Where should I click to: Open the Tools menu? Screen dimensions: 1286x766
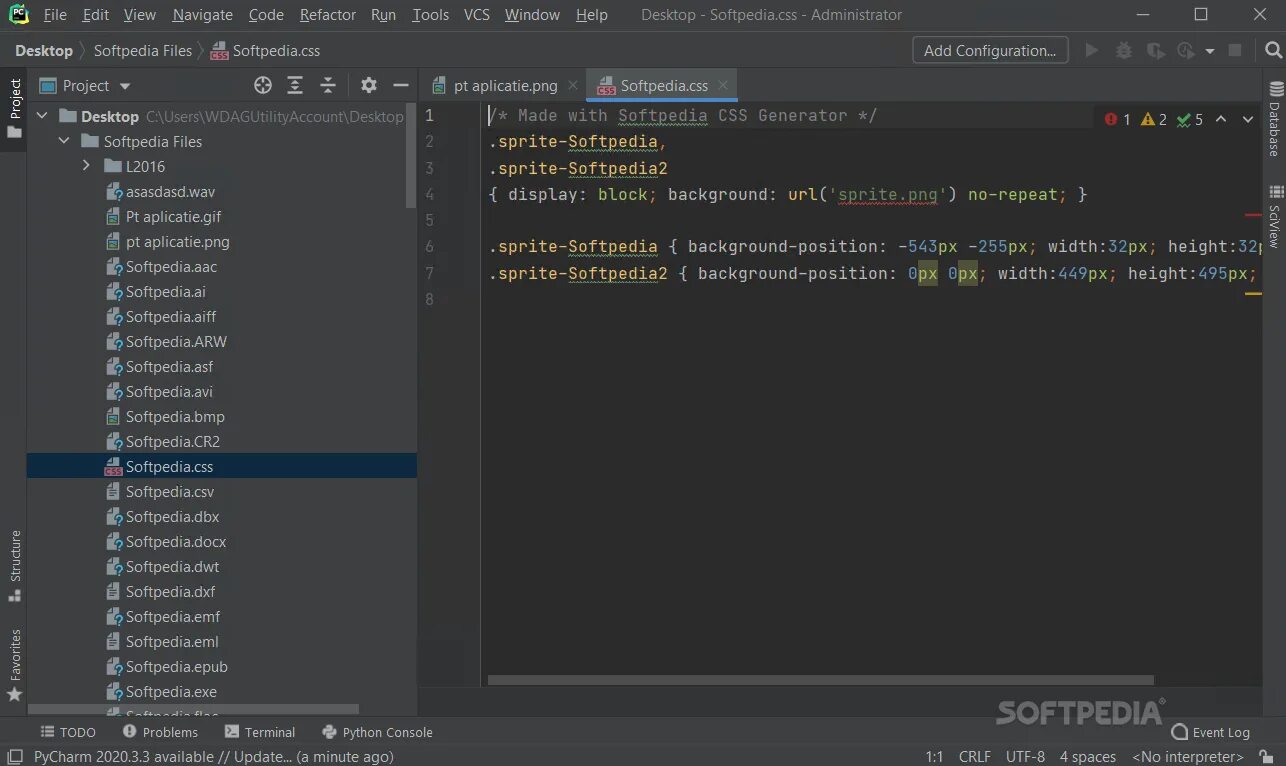[x=430, y=14]
